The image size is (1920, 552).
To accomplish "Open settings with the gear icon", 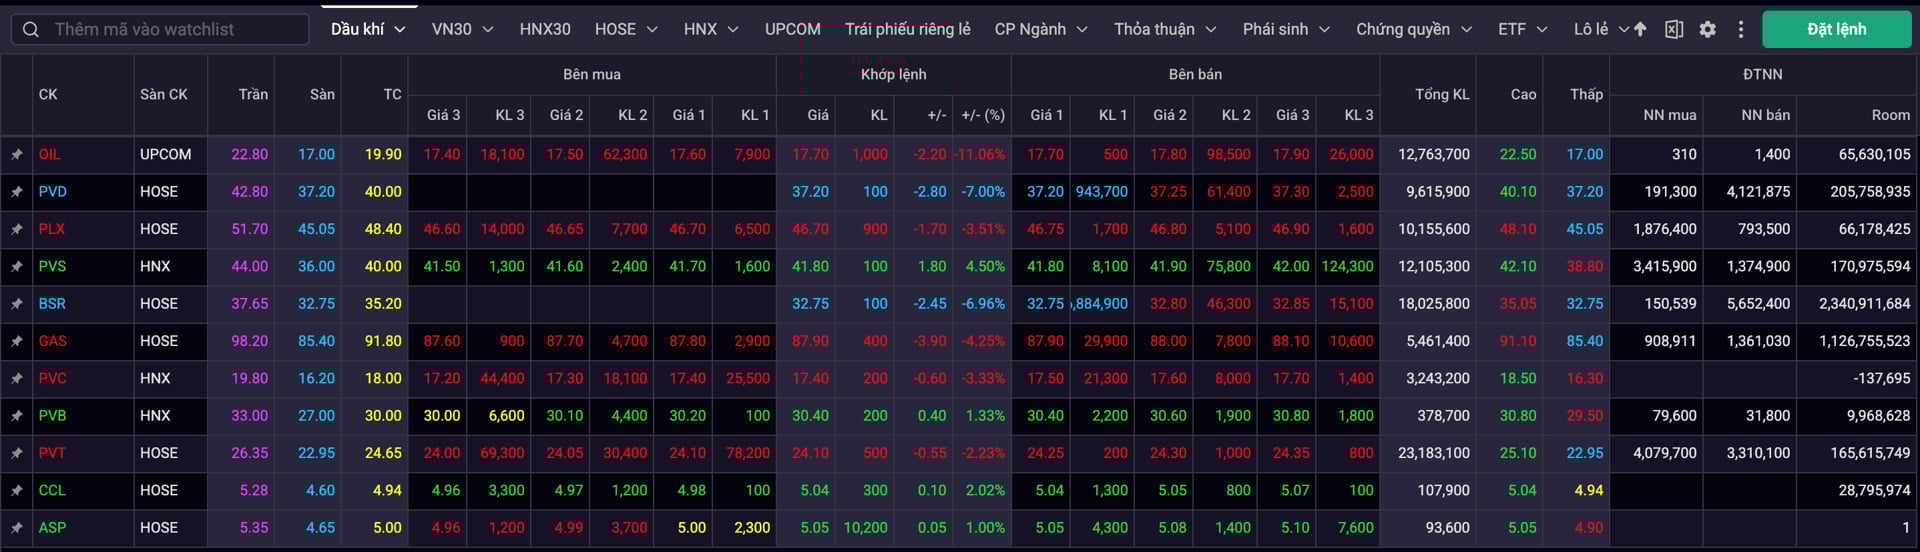I will point(1707,30).
